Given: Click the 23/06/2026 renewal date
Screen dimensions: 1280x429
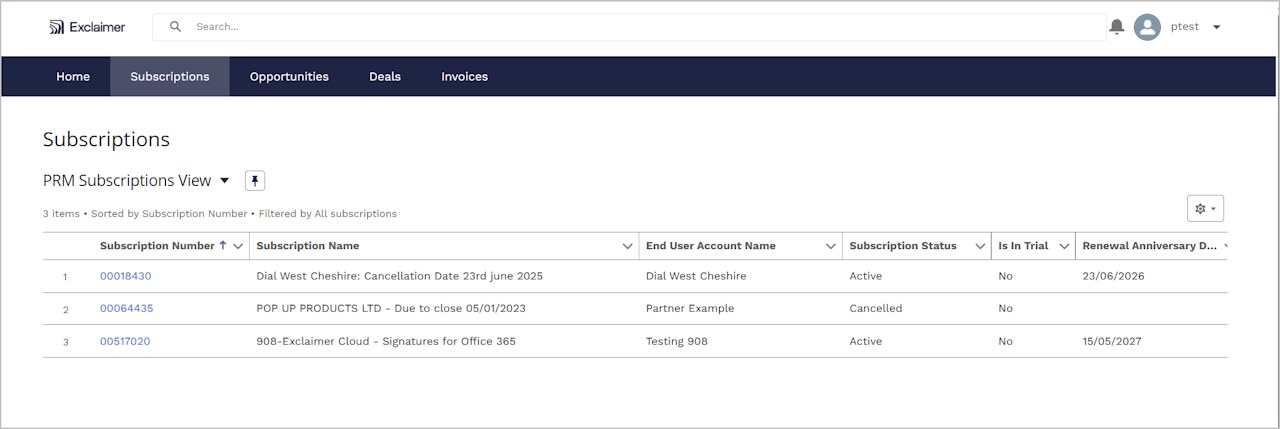Looking at the screenshot, I should point(1113,276).
